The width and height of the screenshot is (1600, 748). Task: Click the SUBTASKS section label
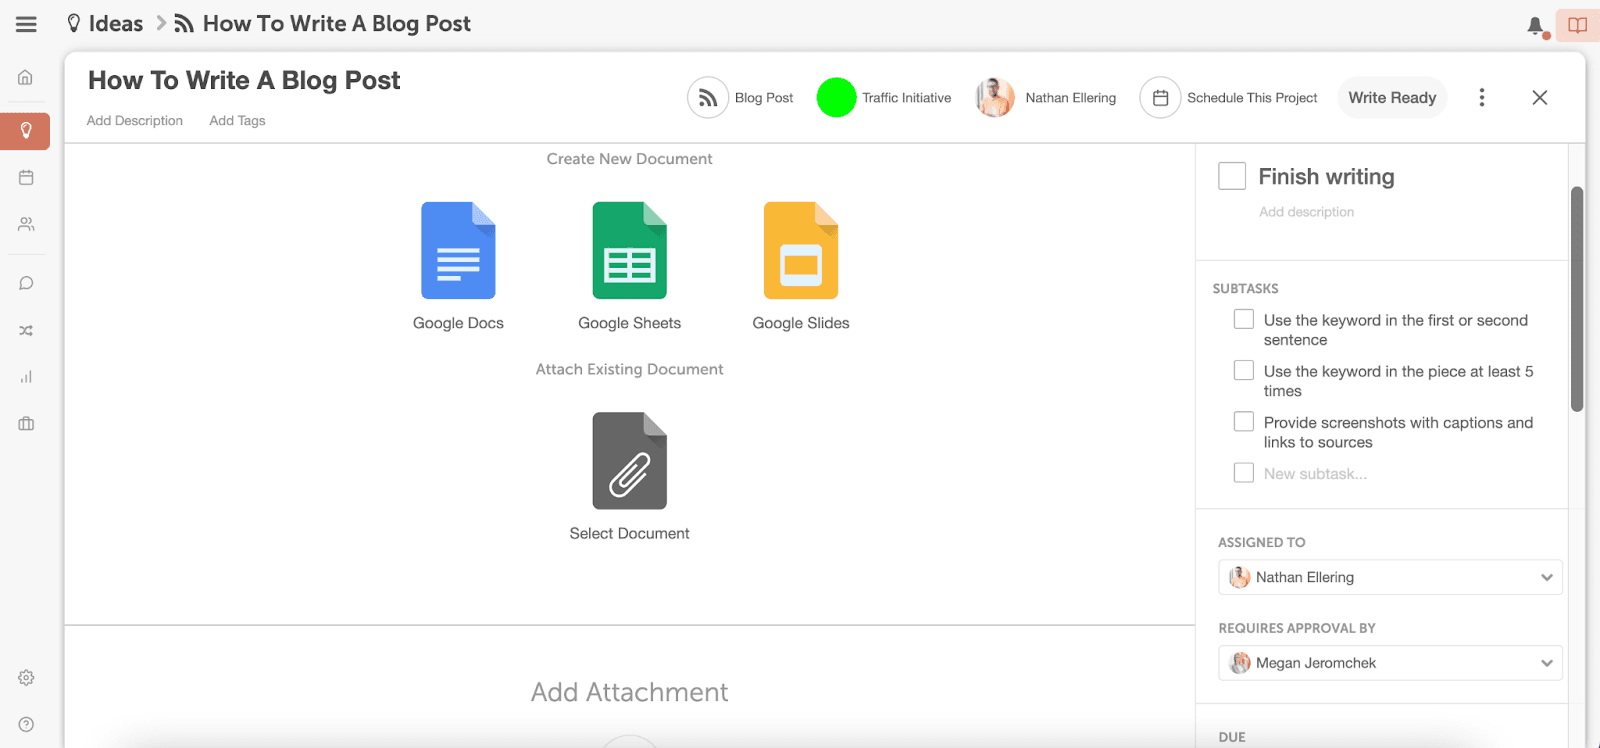click(1245, 288)
